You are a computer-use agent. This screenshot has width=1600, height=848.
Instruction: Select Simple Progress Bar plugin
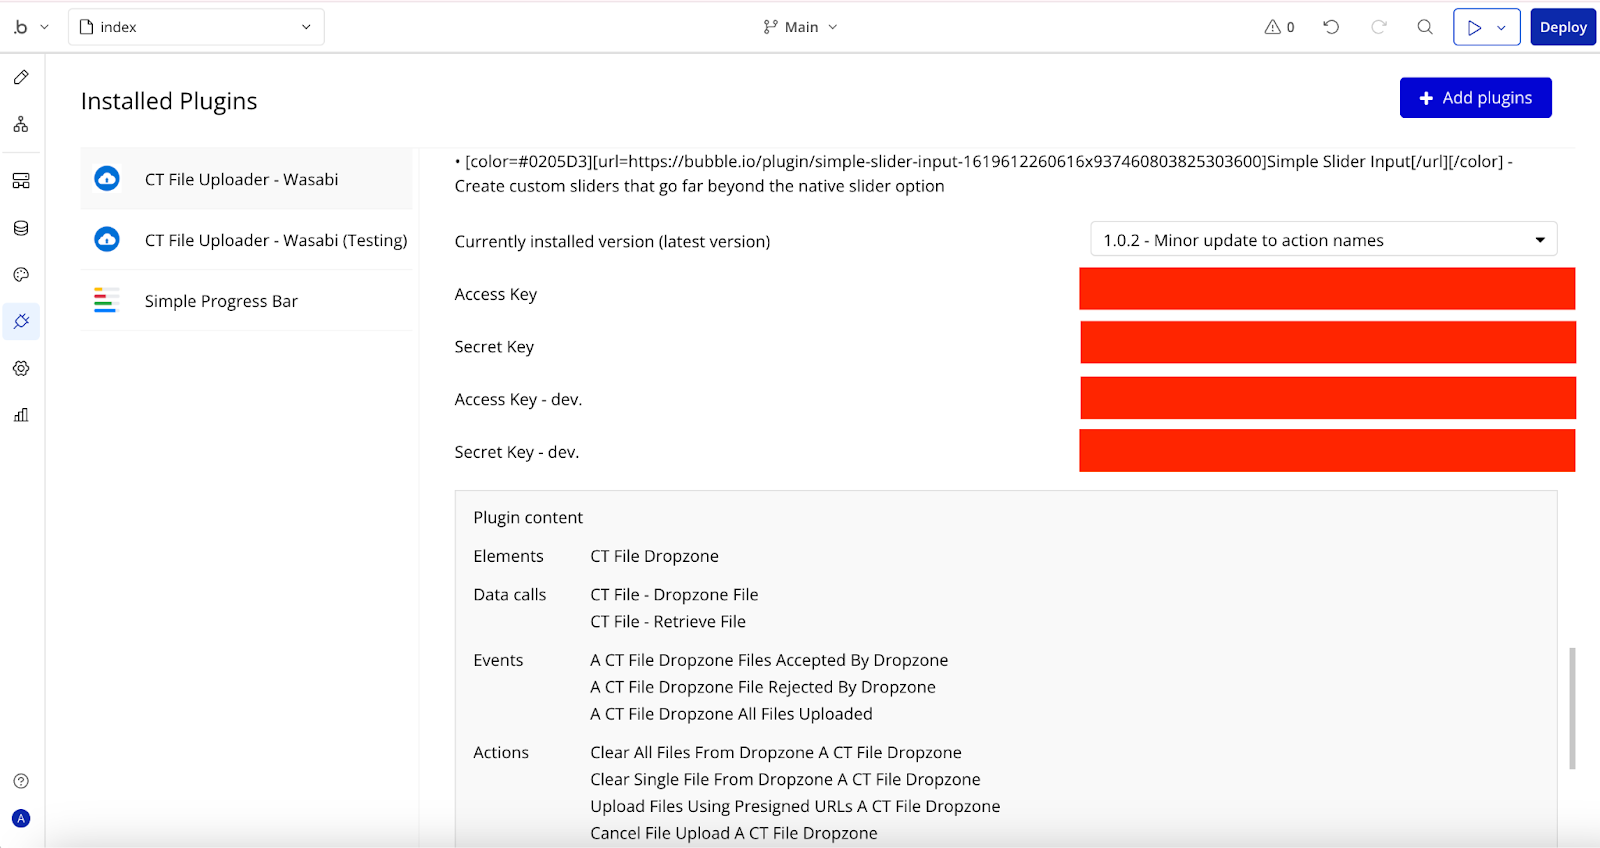246,300
